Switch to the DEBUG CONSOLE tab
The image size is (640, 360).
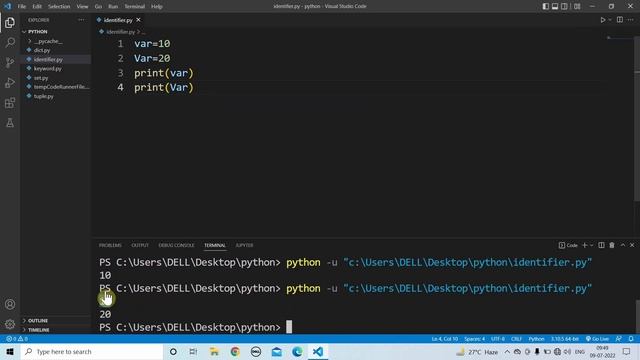[x=176, y=245]
